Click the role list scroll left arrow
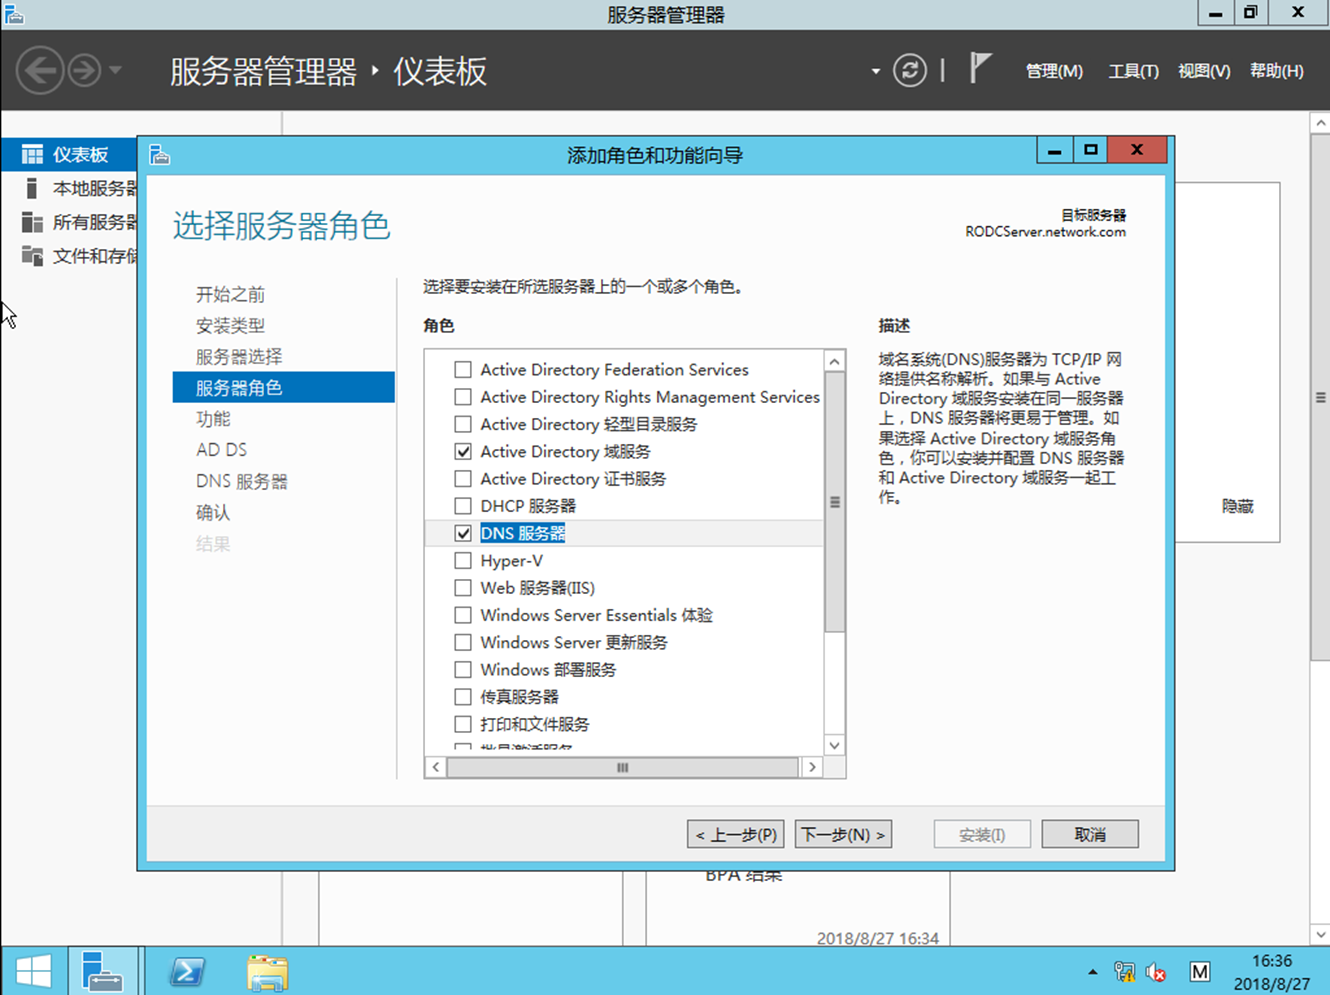The width and height of the screenshot is (1330, 995). coord(436,767)
